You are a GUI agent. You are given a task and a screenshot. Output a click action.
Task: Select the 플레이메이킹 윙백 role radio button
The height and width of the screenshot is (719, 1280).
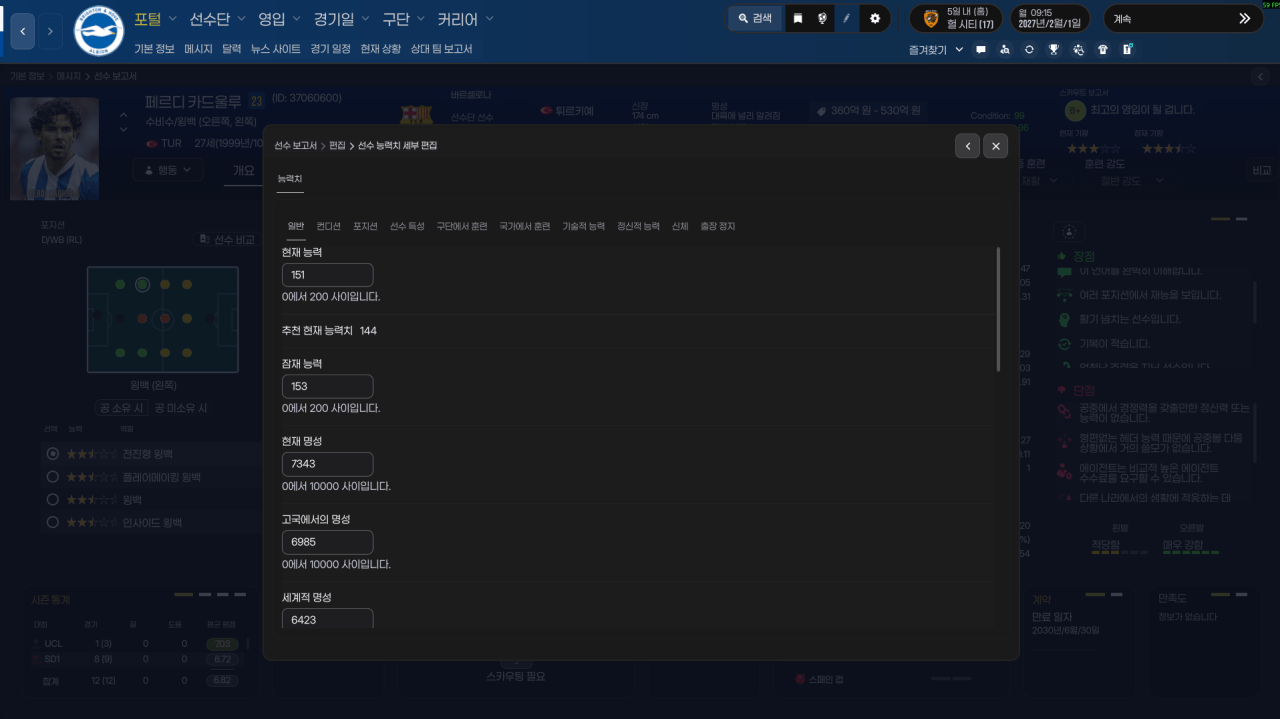[x=53, y=477]
